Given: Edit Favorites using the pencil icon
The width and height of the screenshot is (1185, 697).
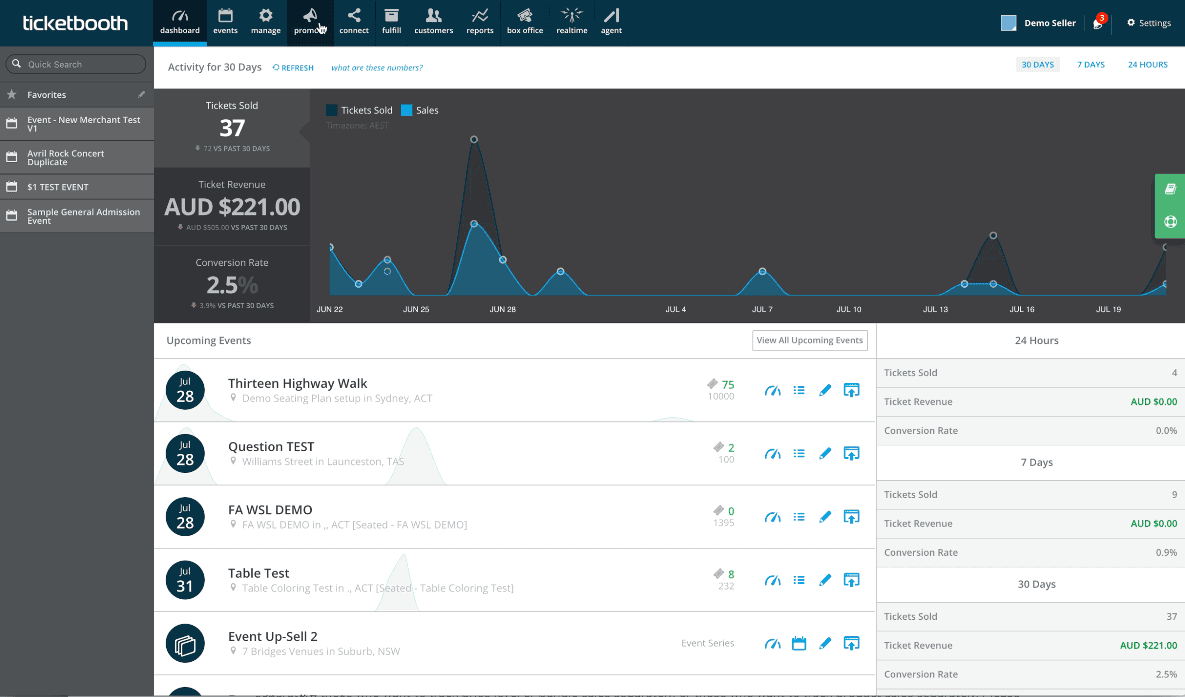Looking at the screenshot, I should (141, 94).
